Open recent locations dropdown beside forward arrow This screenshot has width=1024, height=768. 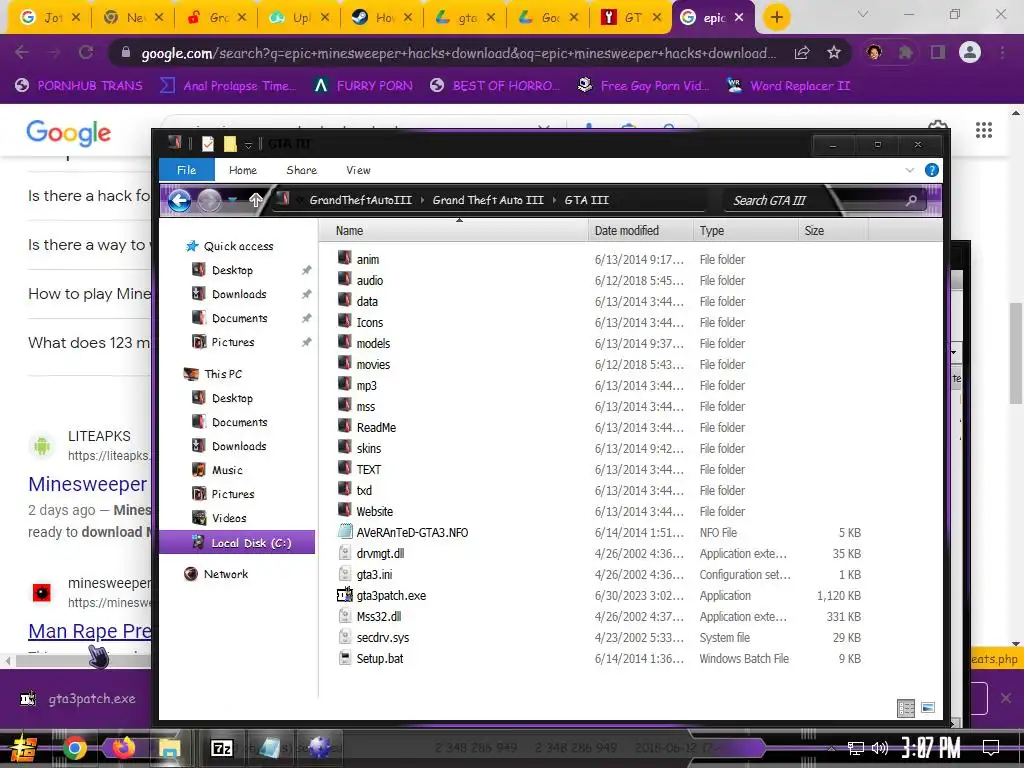(x=232, y=200)
